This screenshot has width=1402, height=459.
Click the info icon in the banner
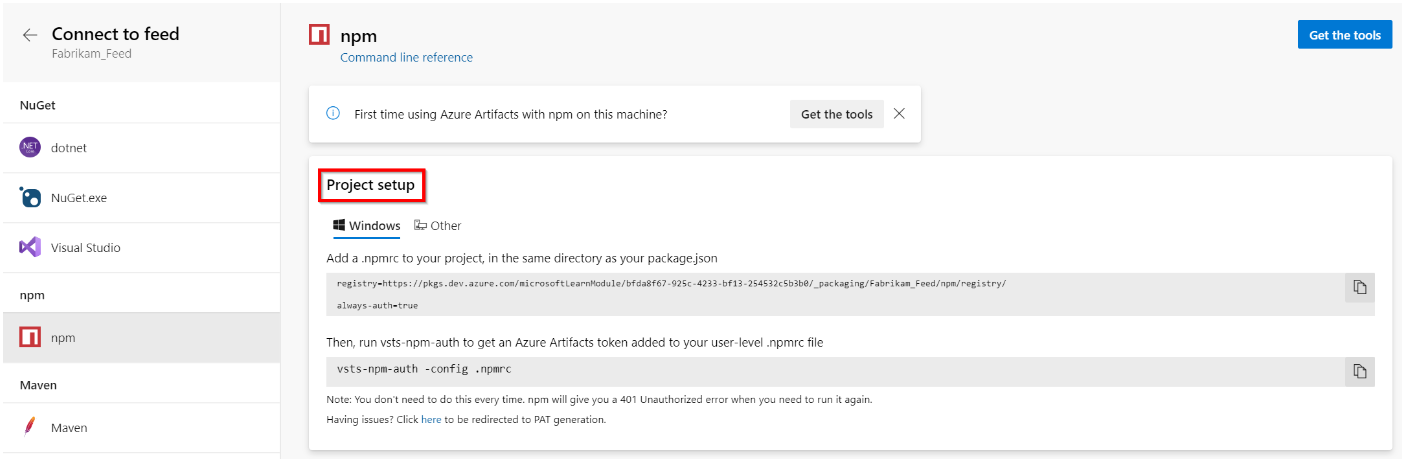(x=333, y=114)
